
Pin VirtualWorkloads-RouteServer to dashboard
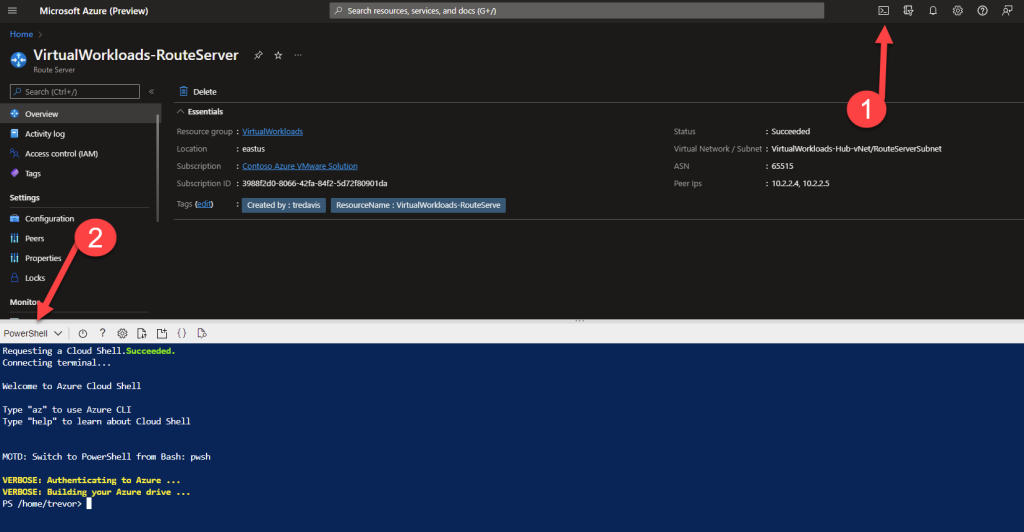[259, 55]
